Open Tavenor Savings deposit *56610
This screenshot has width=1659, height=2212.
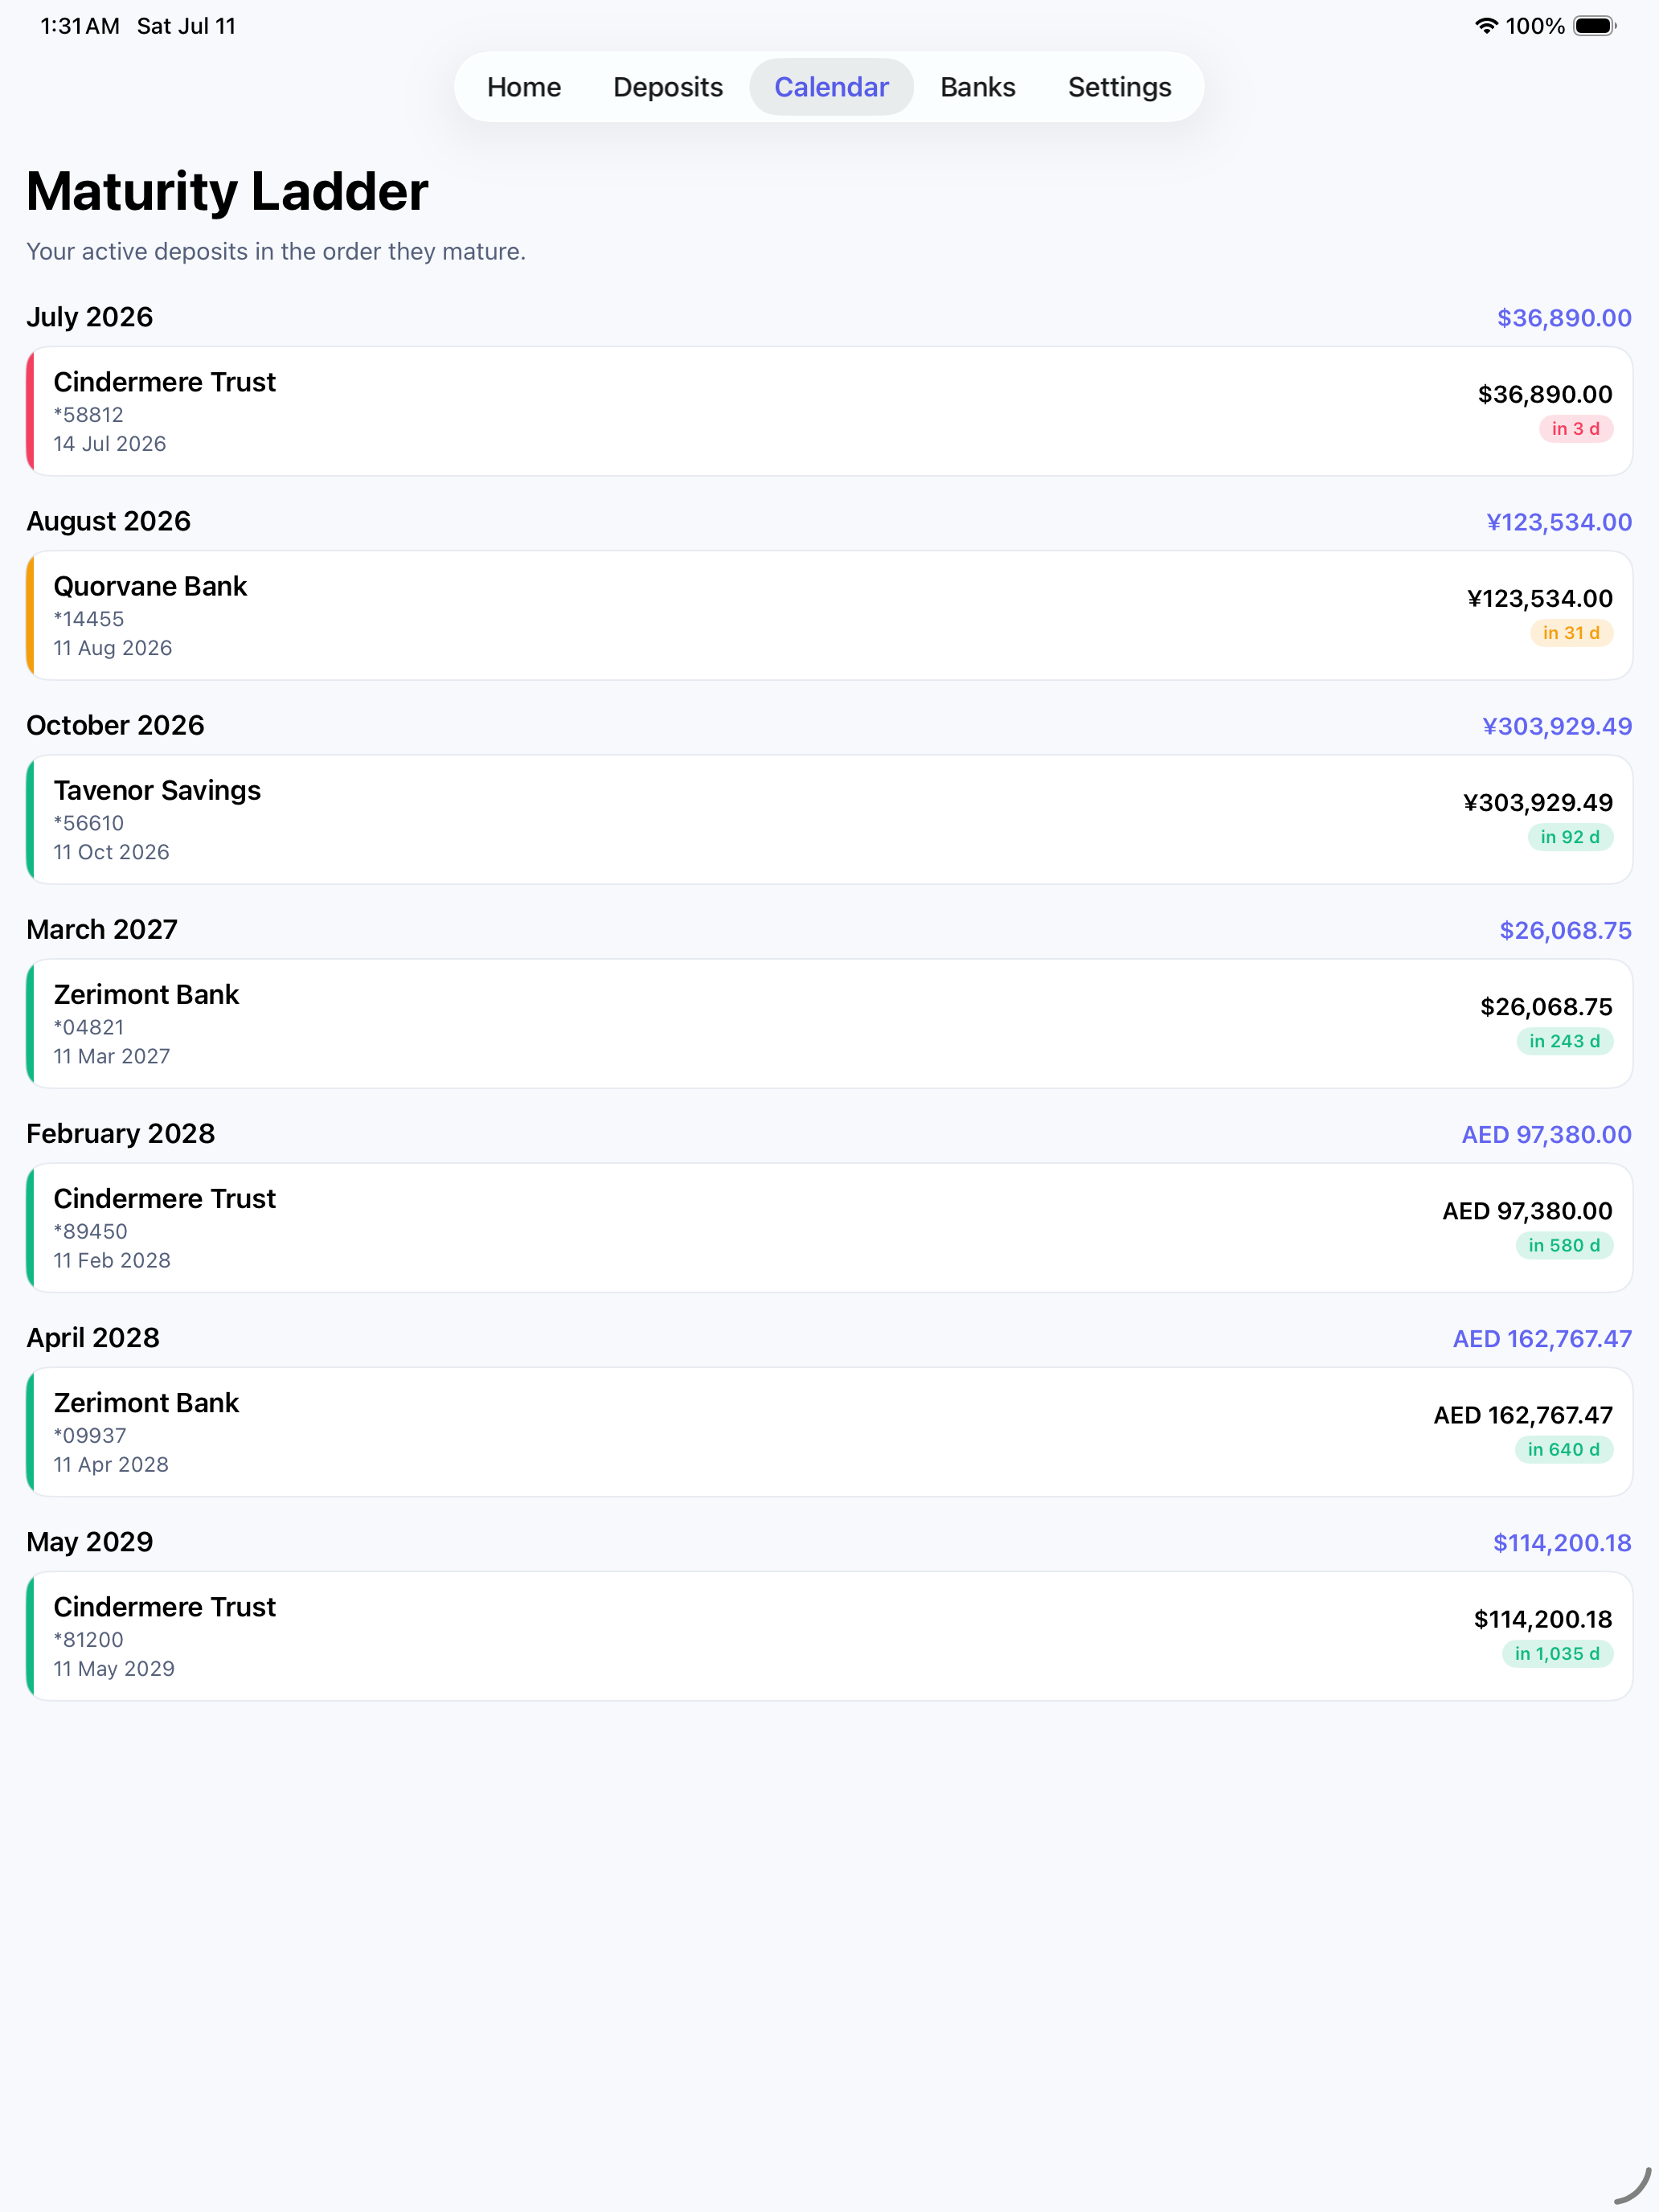pos(829,819)
